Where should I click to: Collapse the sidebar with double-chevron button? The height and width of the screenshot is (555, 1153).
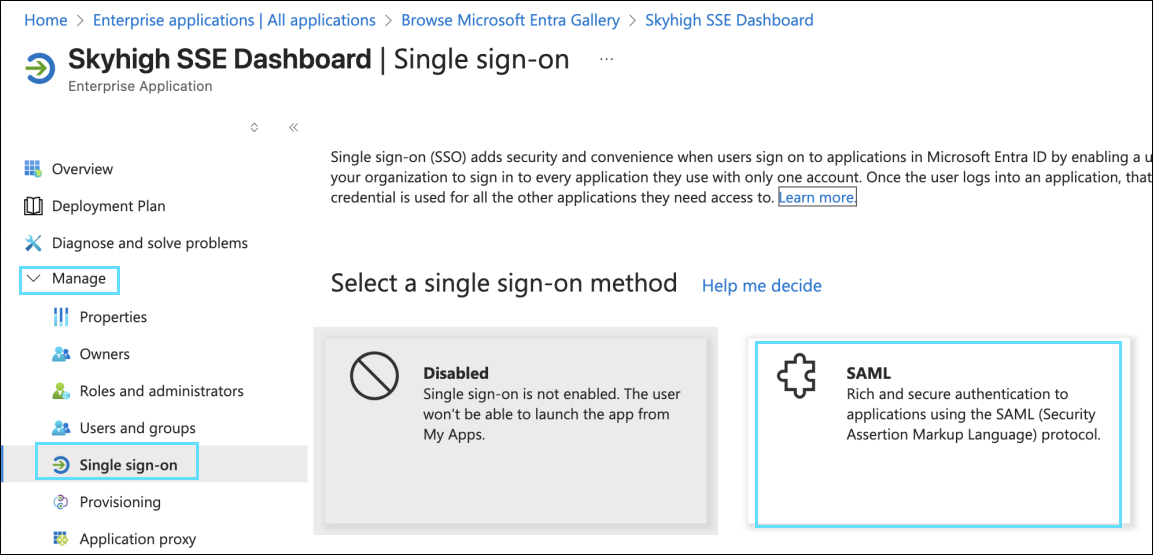293,127
